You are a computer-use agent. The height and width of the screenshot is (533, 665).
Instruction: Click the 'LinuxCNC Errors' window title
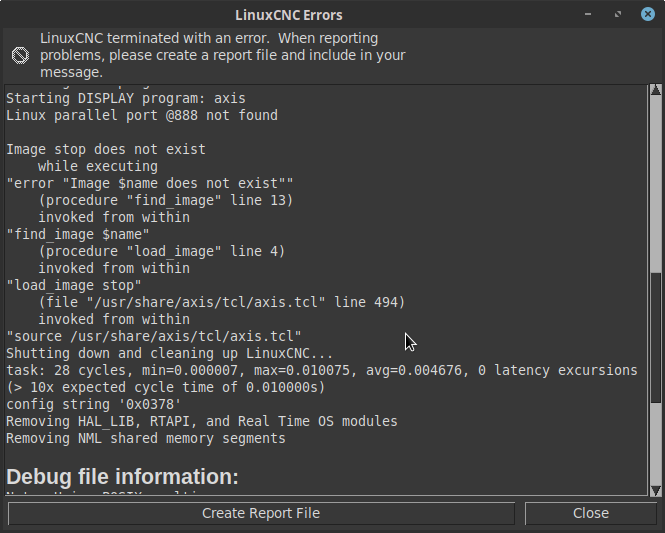tap(289, 15)
